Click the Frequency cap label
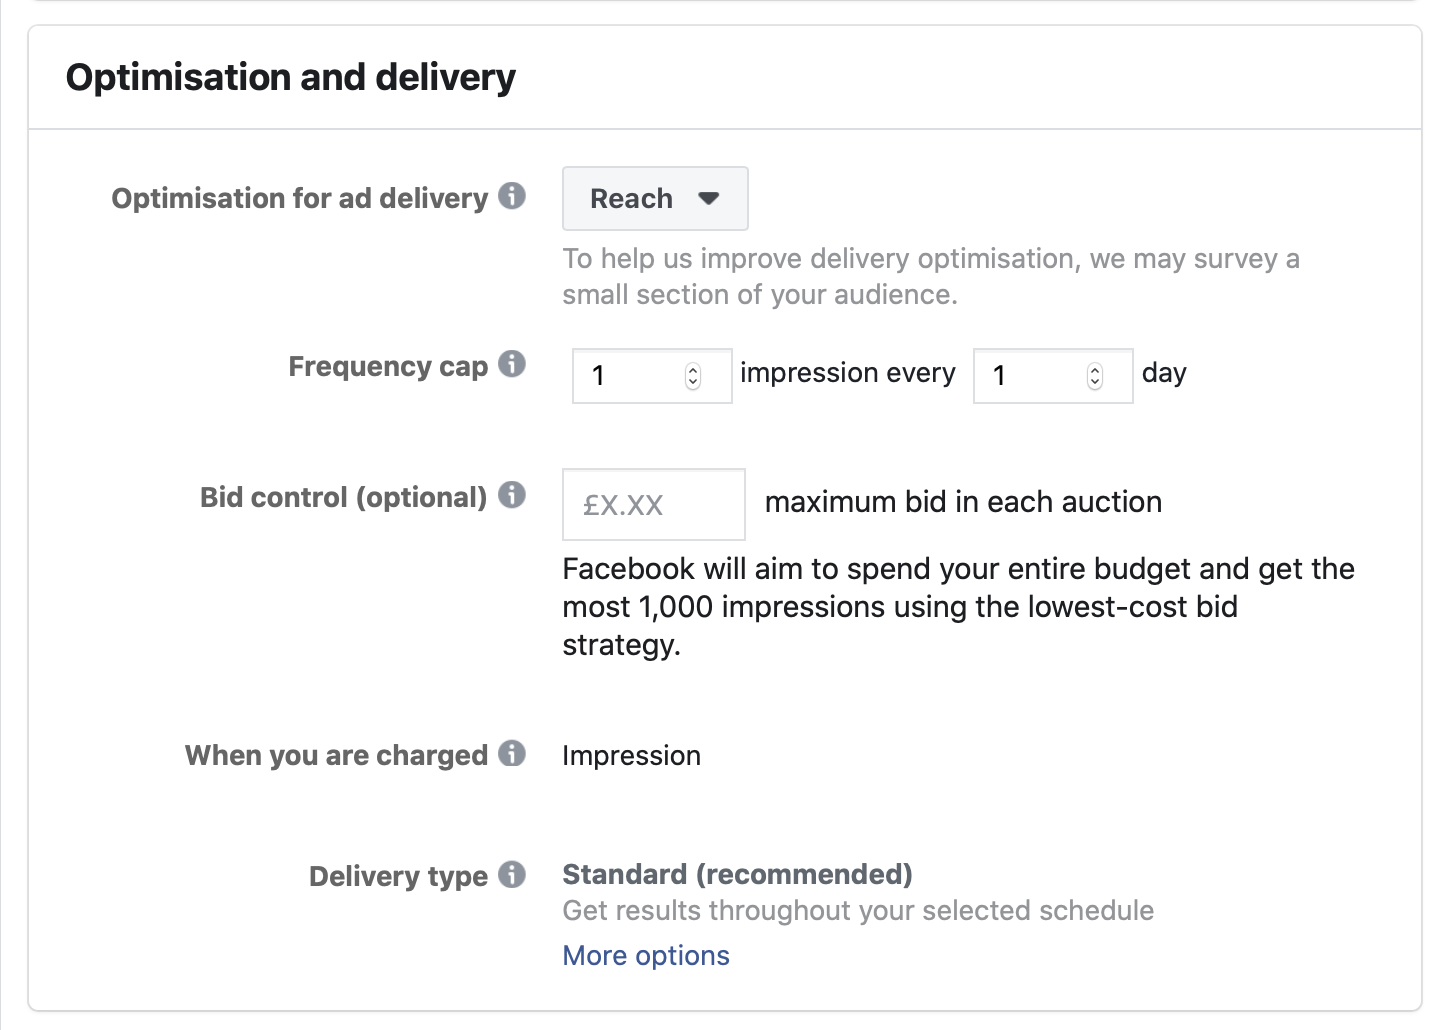1444x1030 pixels. click(x=388, y=367)
